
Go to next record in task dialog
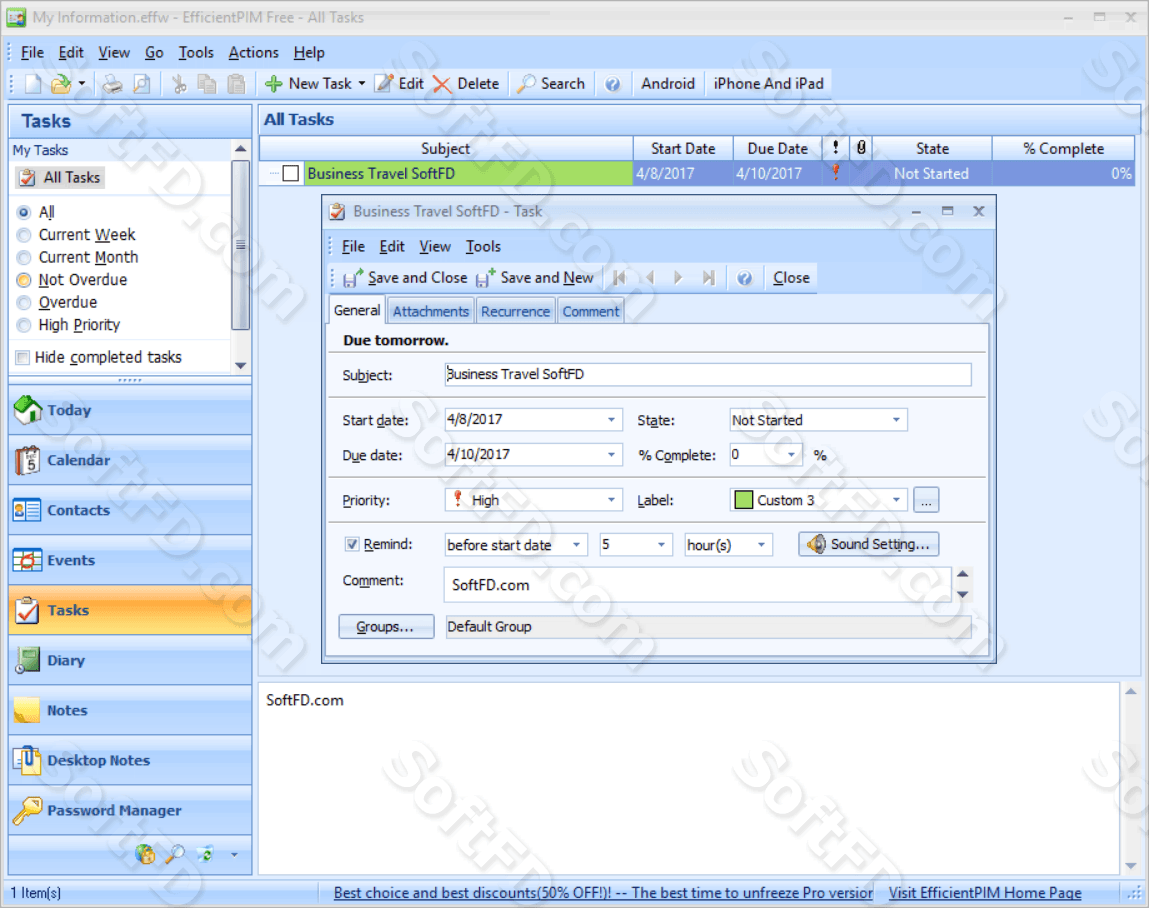pyautogui.click(x=678, y=278)
